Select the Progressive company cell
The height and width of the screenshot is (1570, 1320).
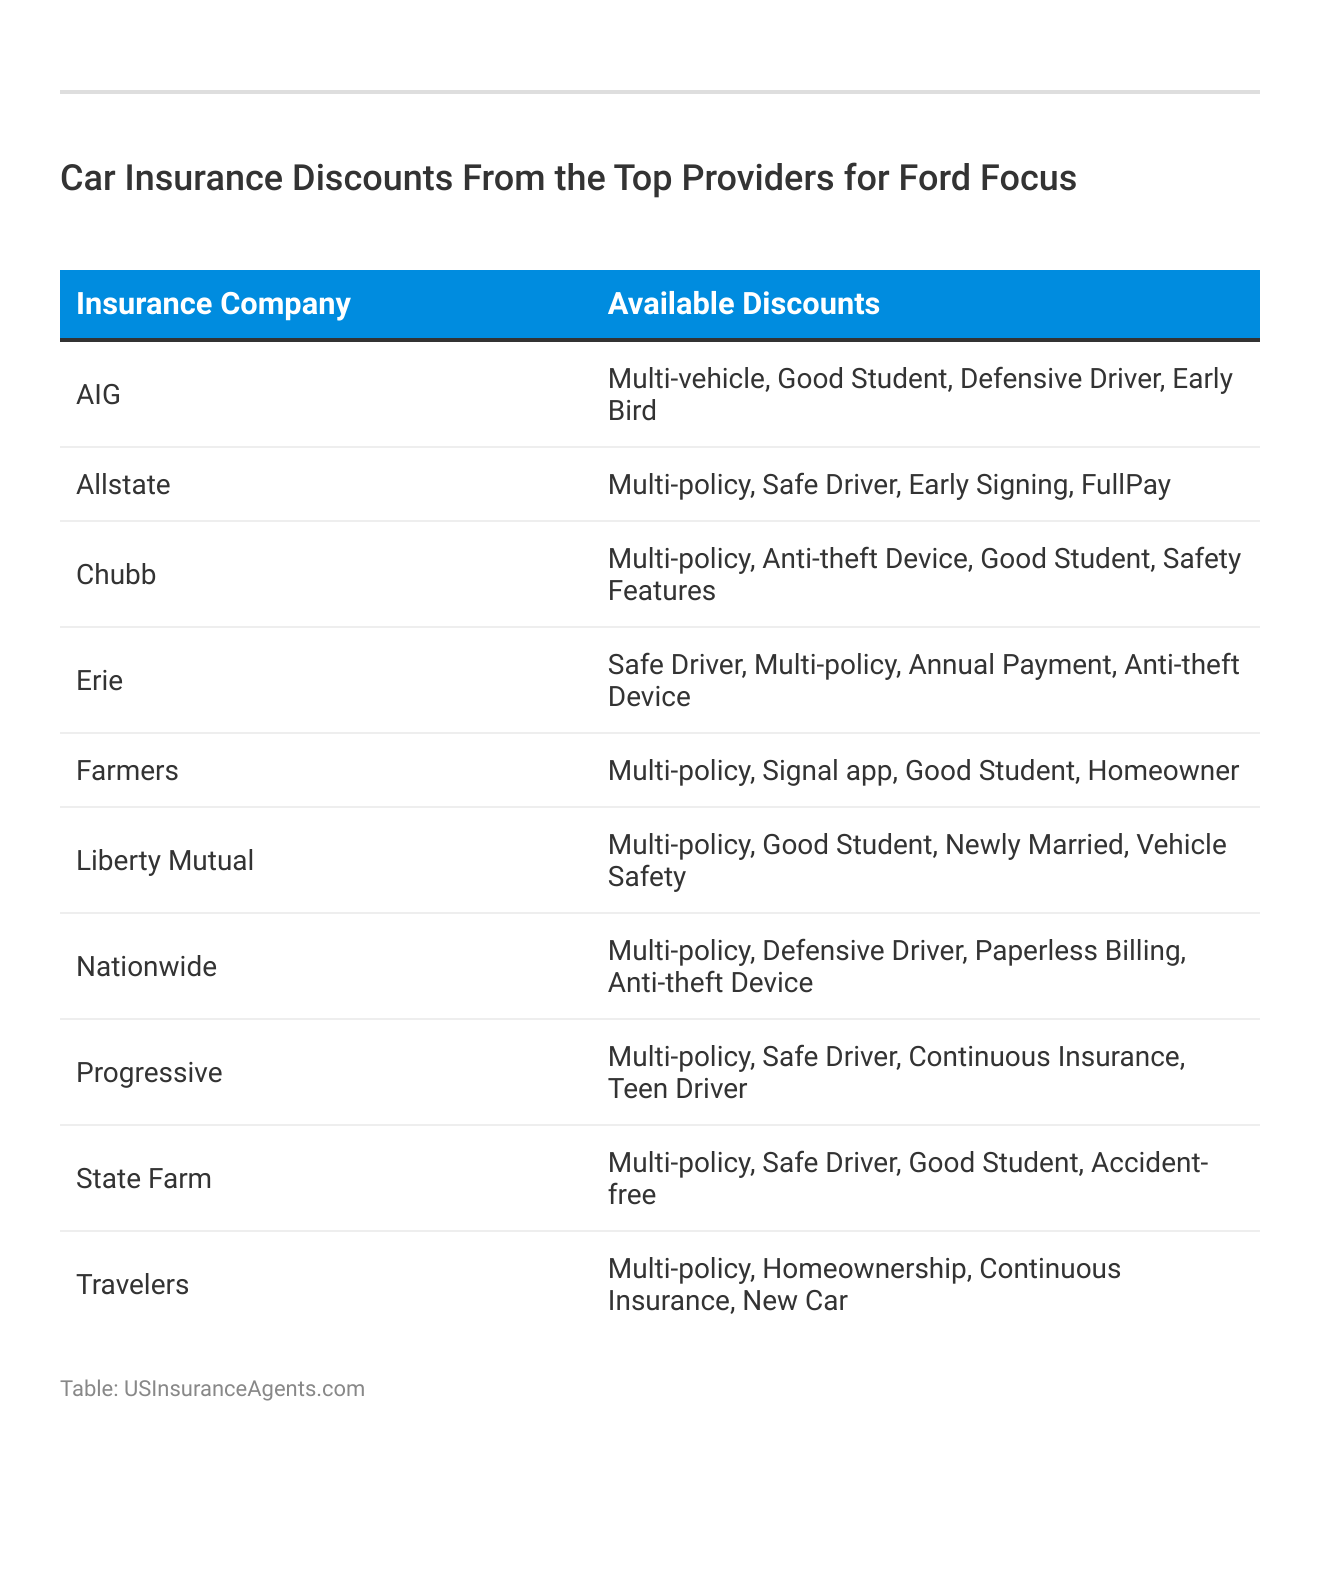pyautogui.click(x=149, y=1073)
